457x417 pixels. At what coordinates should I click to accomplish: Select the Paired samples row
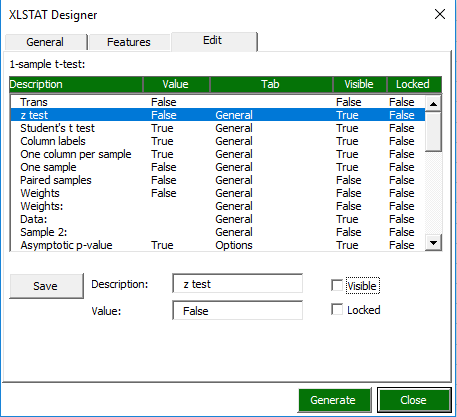pos(218,180)
